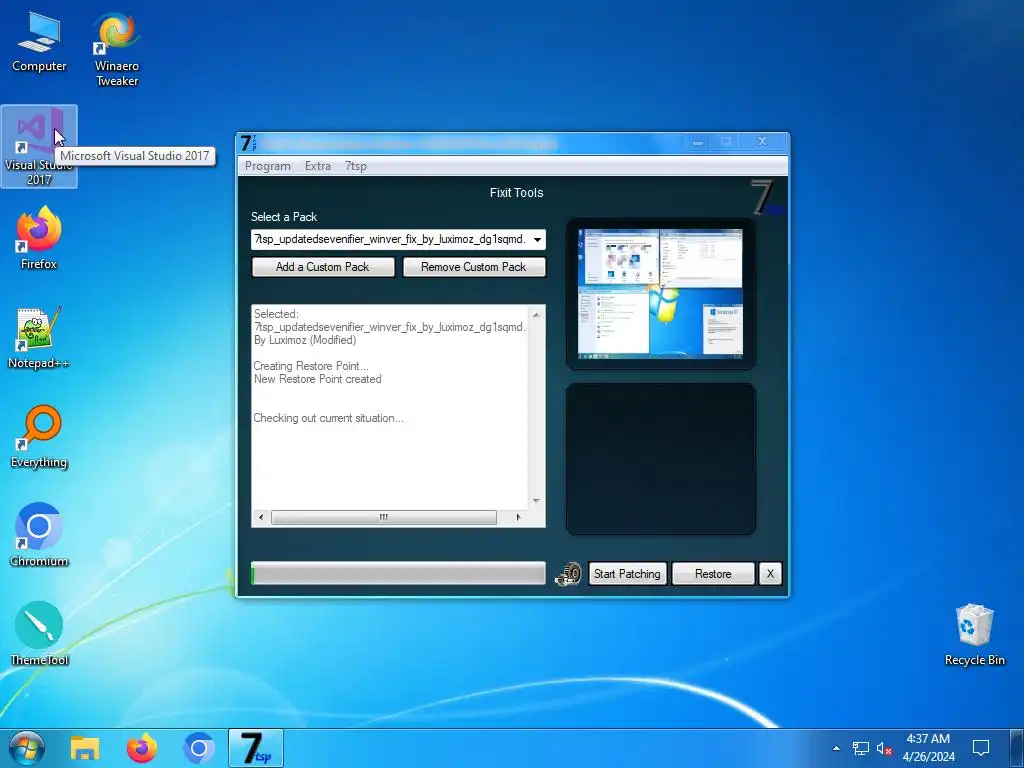1024x768 pixels.
Task: Click Remove Custom Pack
Action: pos(473,266)
